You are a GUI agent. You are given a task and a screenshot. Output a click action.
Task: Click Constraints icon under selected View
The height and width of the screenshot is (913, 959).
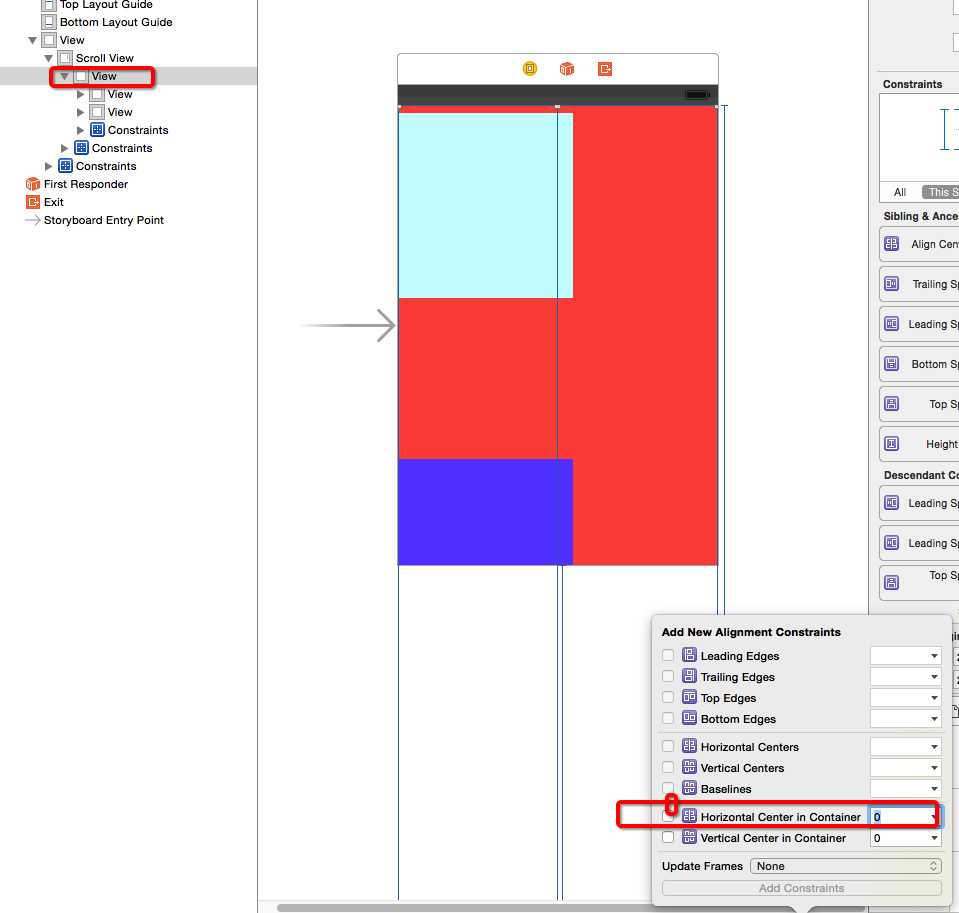point(97,130)
